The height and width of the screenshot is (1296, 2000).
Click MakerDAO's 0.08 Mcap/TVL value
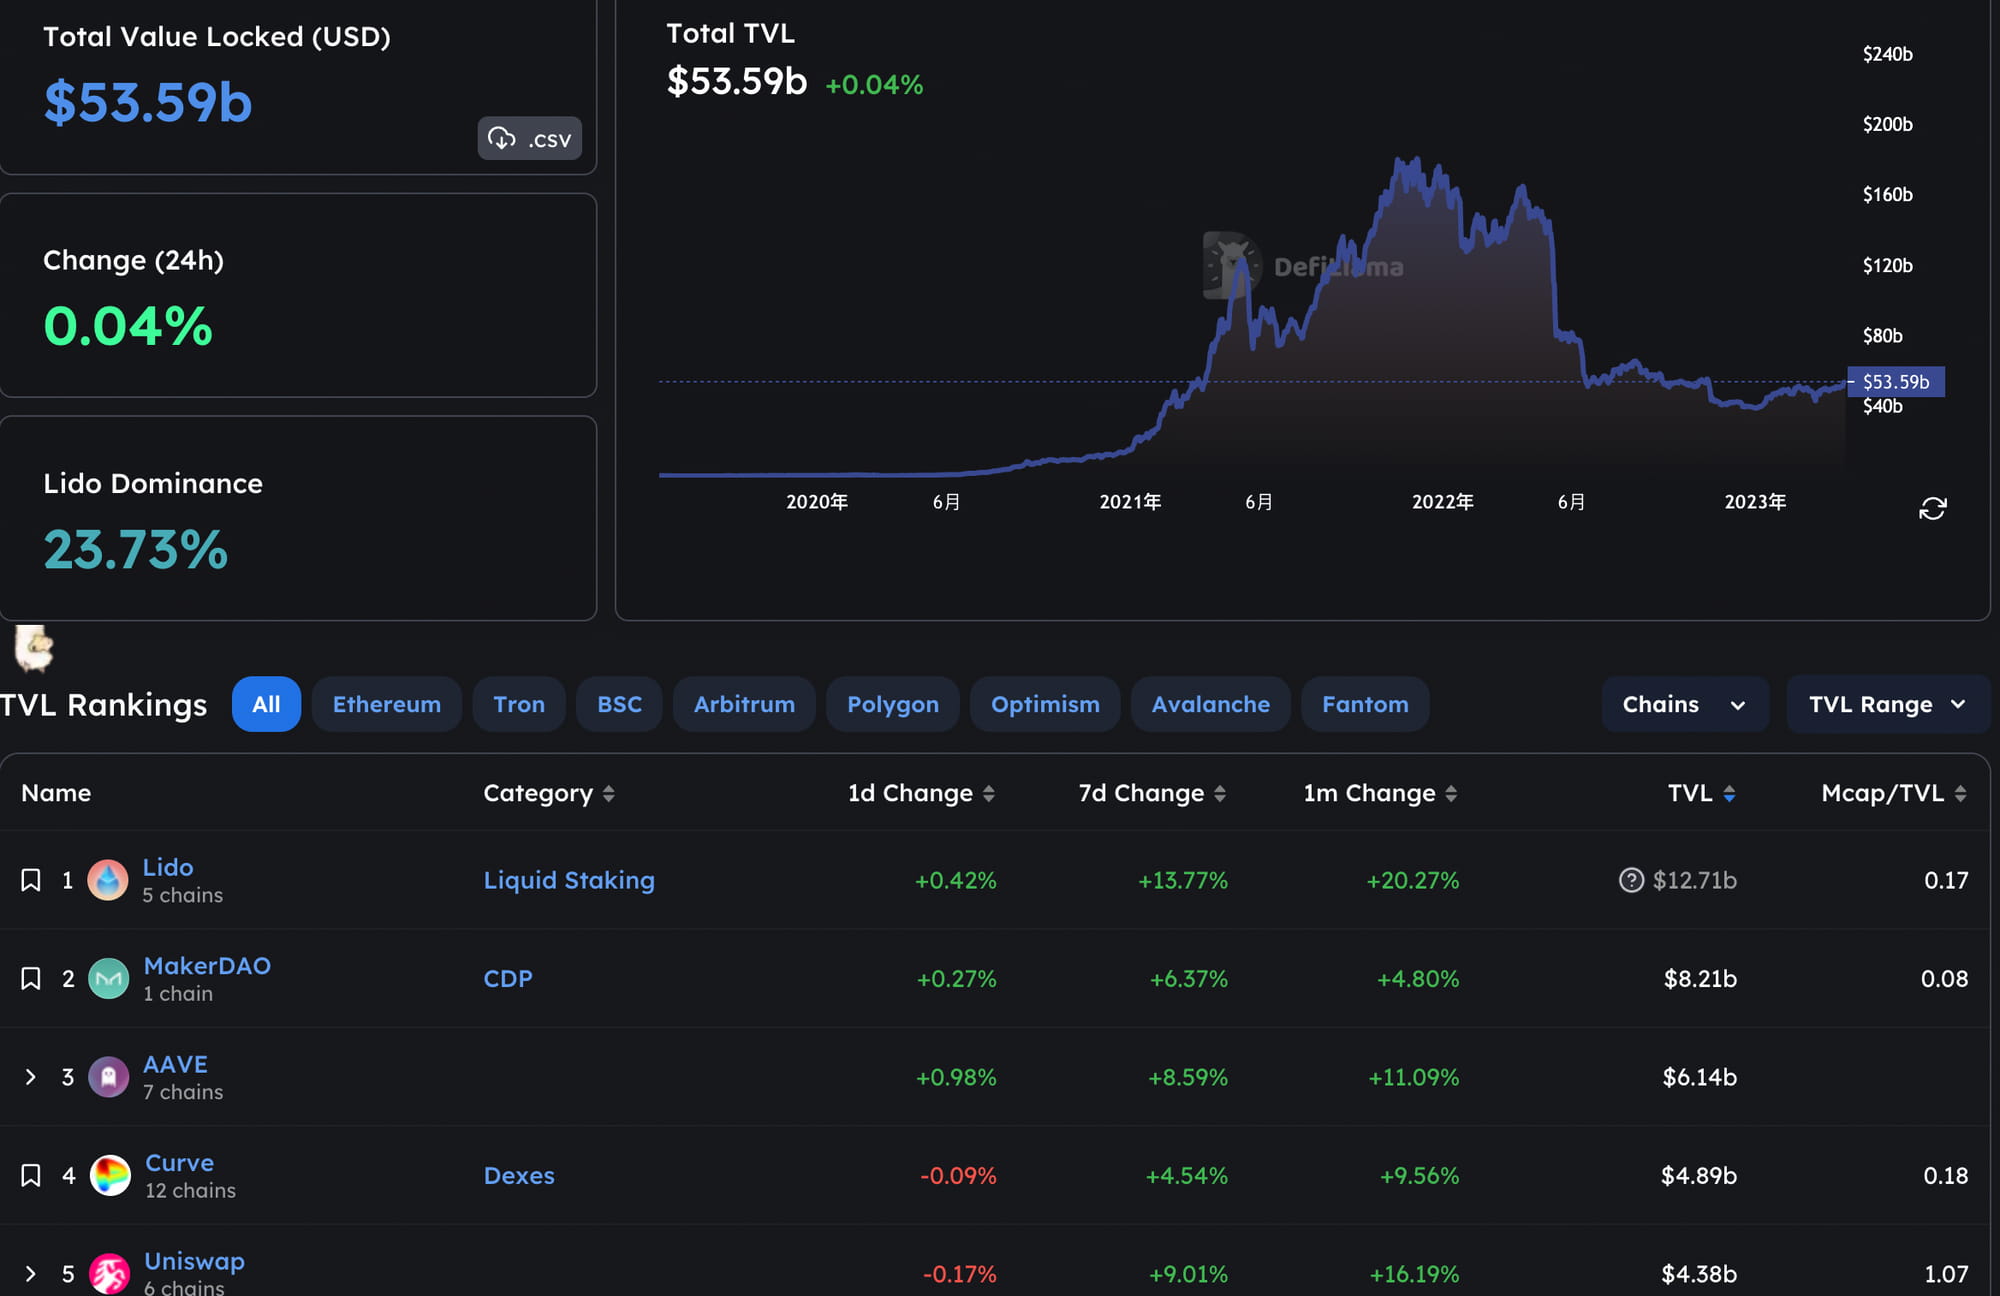[1944, 978]
